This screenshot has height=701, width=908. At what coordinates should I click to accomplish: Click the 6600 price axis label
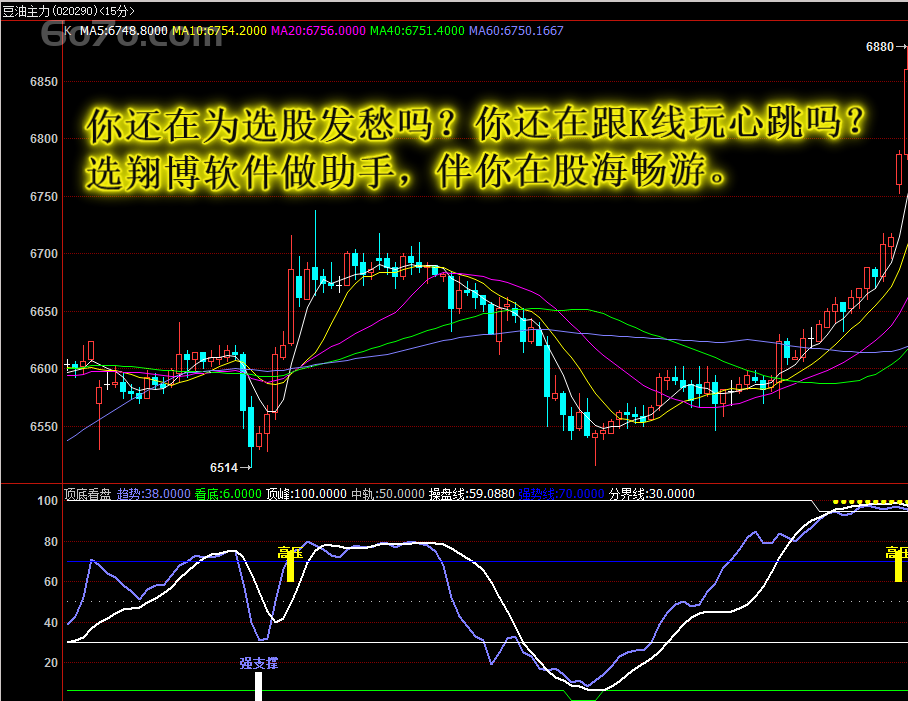tap(44, 369)
